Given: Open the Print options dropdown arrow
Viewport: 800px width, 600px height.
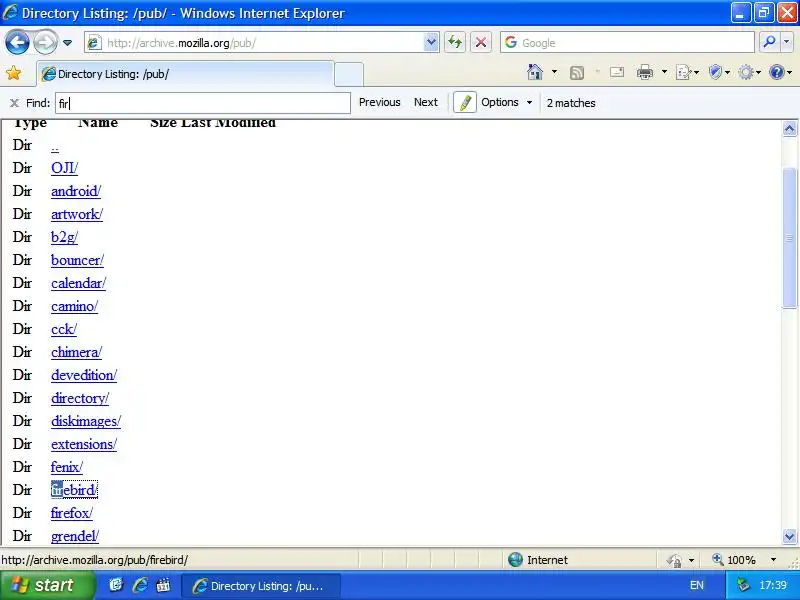Looking at the screenshot, I should click(664, 72).
